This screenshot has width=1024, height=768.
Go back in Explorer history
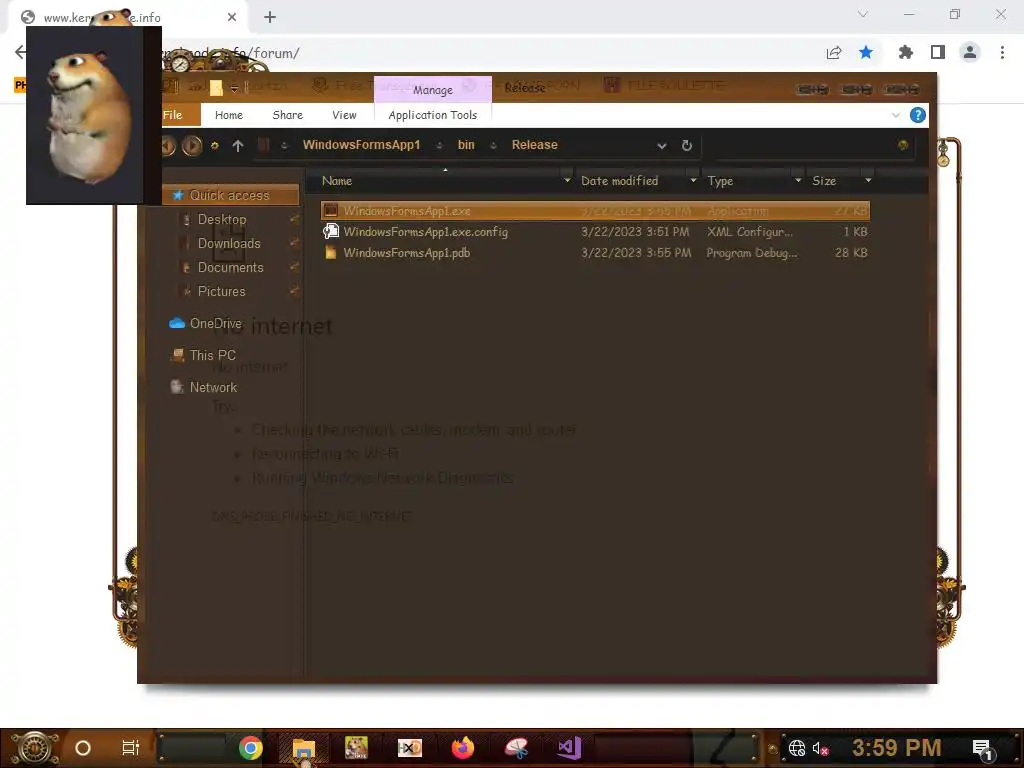[x=168, y=145]
